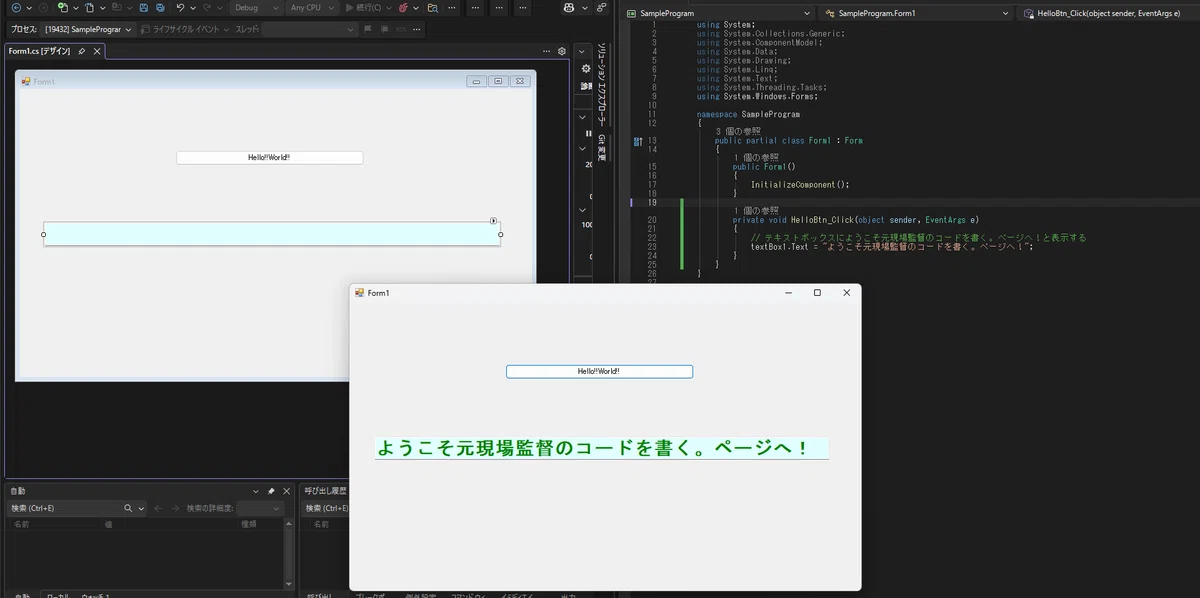Click the green text box in running Form1
1200x598 pixels.
pos(602,448)
